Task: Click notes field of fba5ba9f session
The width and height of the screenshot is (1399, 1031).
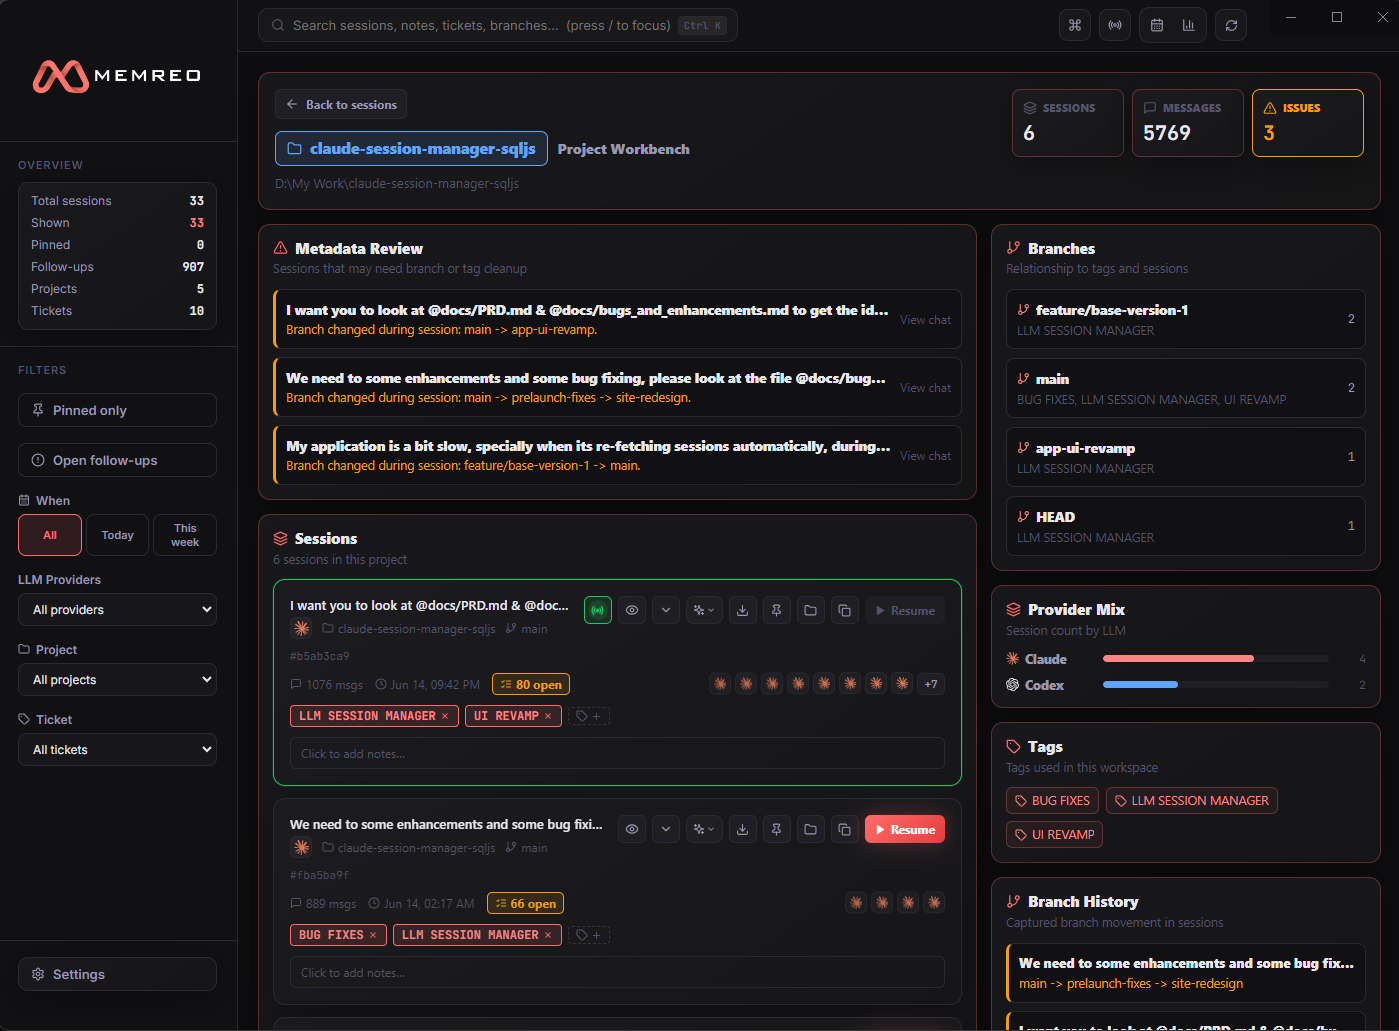Action: tap(617, 973)
